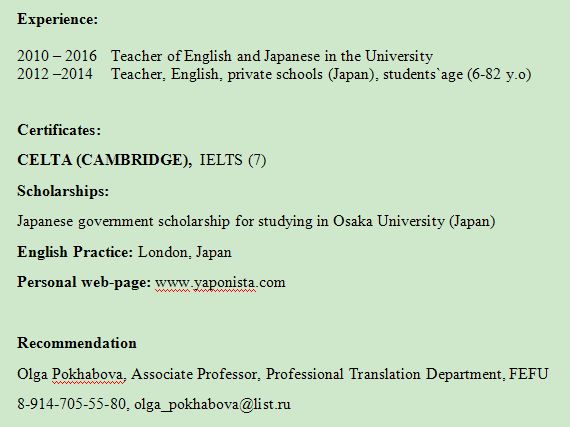The height and width of the screenshot is (427, 570).
Task: Click the word University in first experience line
Action: click(x=399, y=56)
